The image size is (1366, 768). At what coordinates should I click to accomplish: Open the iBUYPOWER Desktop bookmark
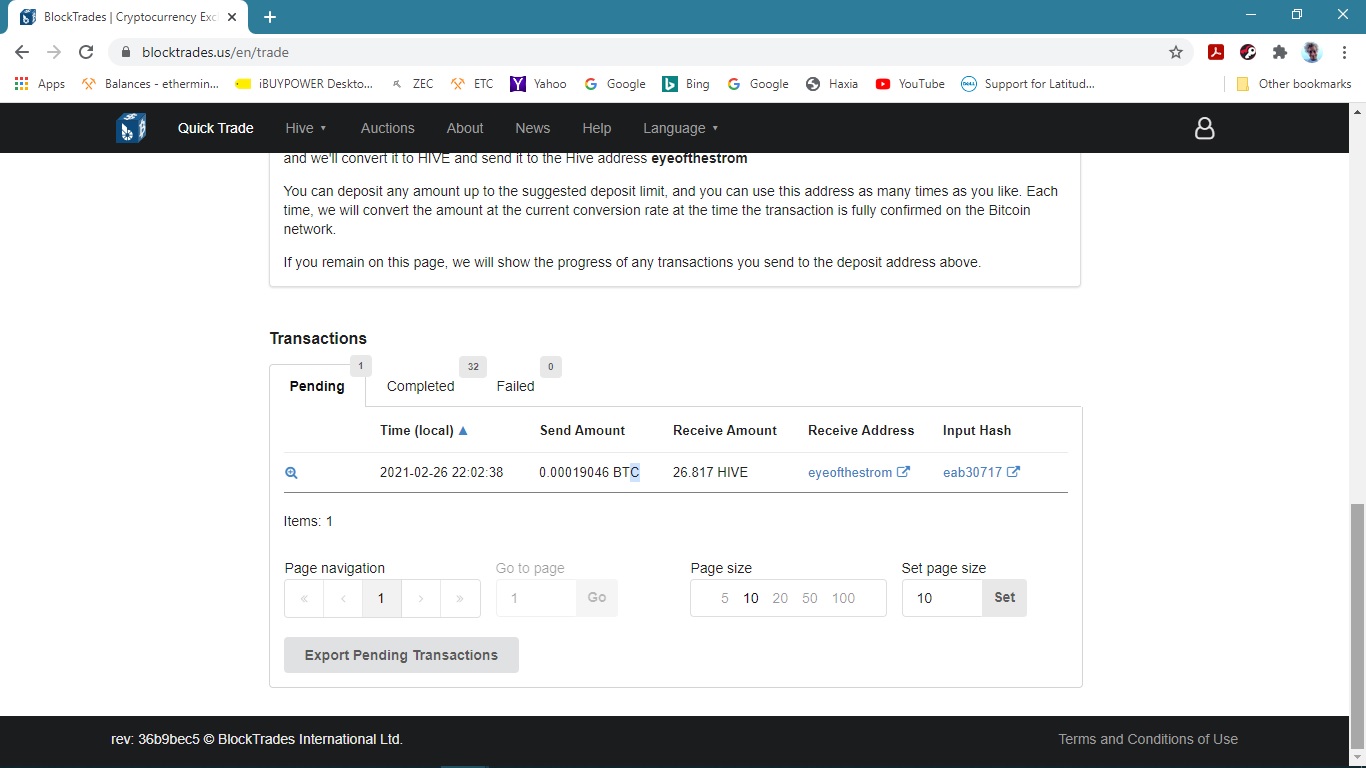[x=304, y=84]
